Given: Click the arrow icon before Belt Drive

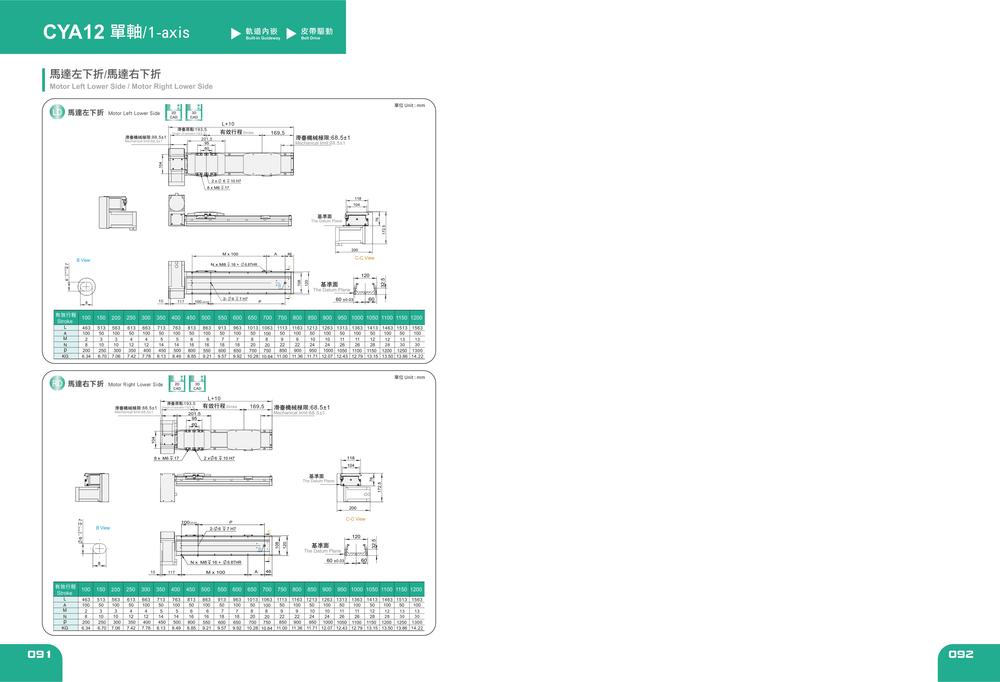Looking at the screenshot, I should (x=291, y=33).
